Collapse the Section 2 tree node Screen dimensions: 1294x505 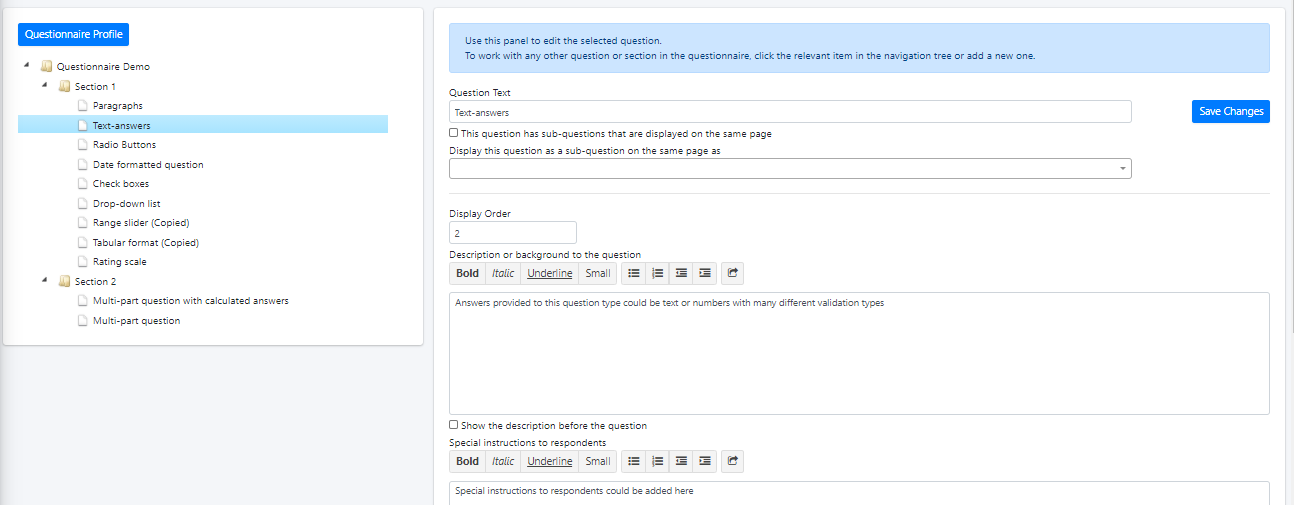pyautogui.click(x=44, y=281)
